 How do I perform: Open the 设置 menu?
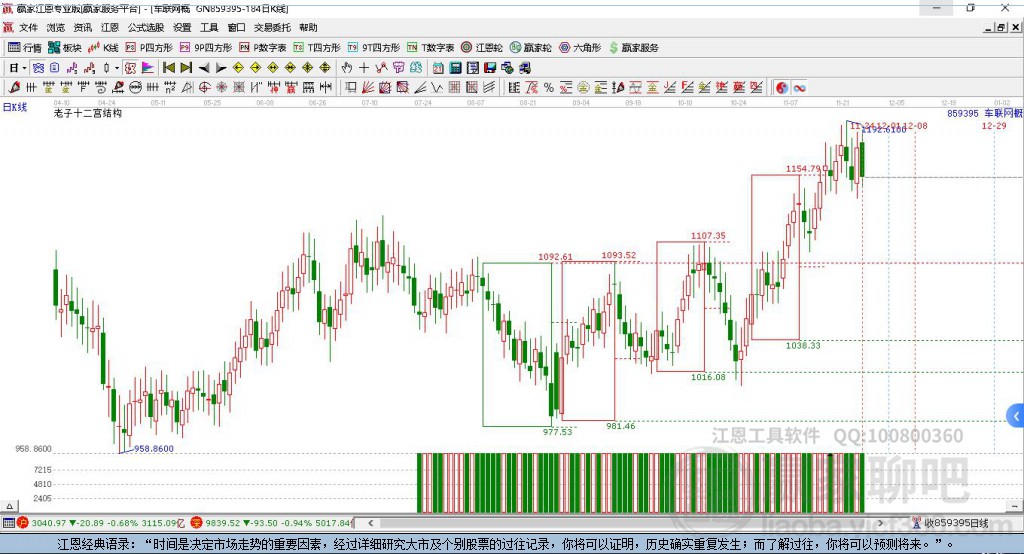click(182, 27)
